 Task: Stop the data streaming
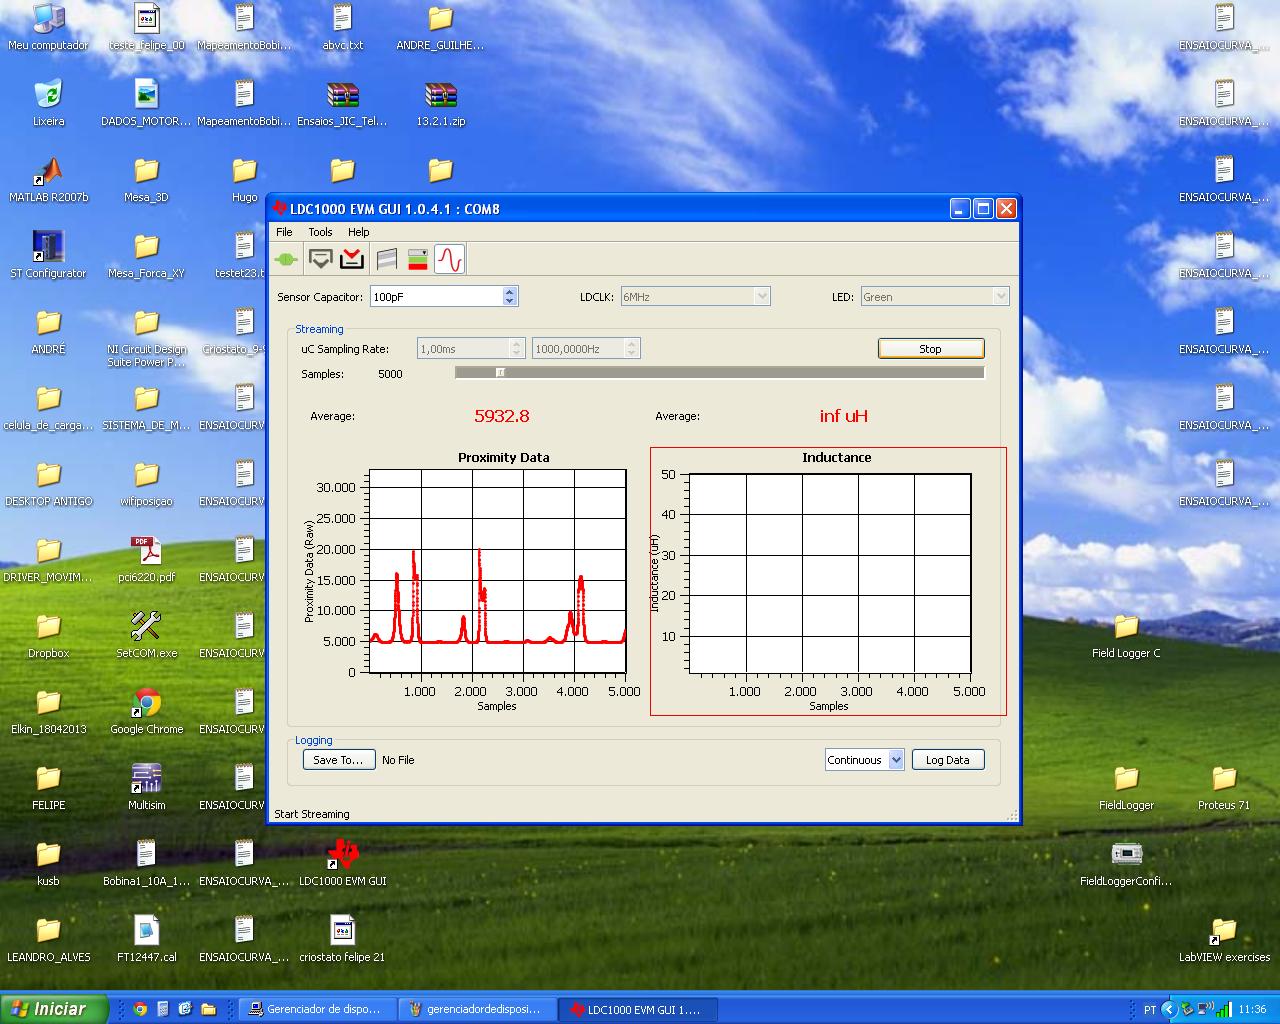pyautogui.click(x=931, y=348)
